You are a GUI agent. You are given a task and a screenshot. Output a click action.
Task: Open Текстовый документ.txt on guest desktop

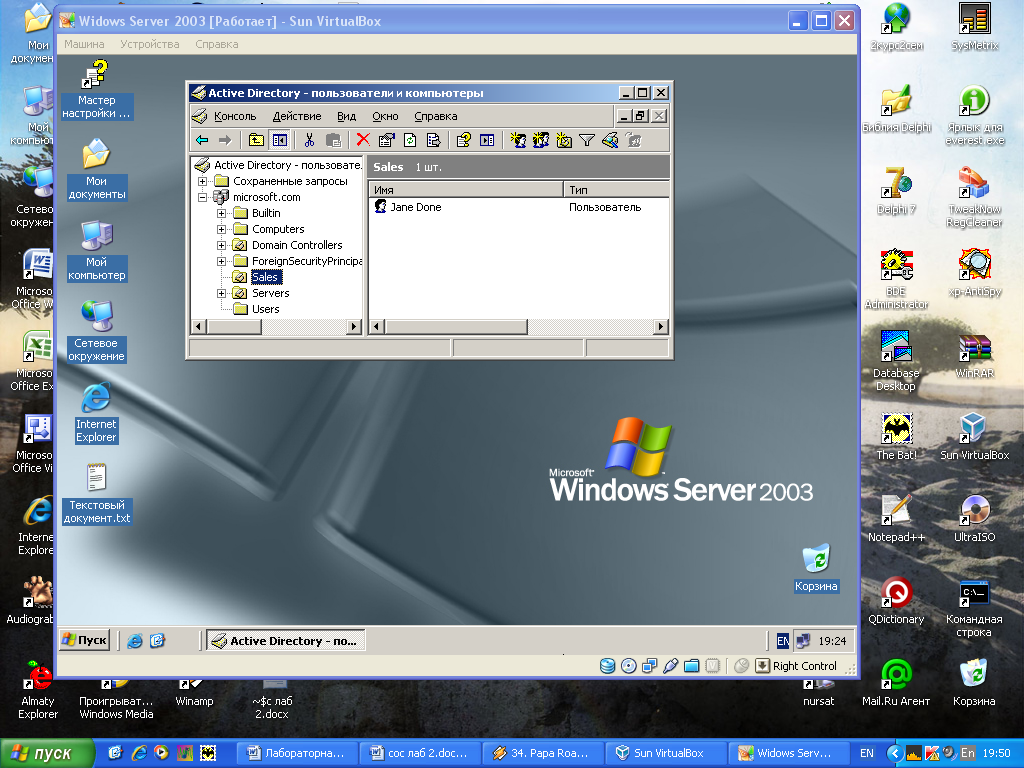pyautogui.click(x=97, y=494)
